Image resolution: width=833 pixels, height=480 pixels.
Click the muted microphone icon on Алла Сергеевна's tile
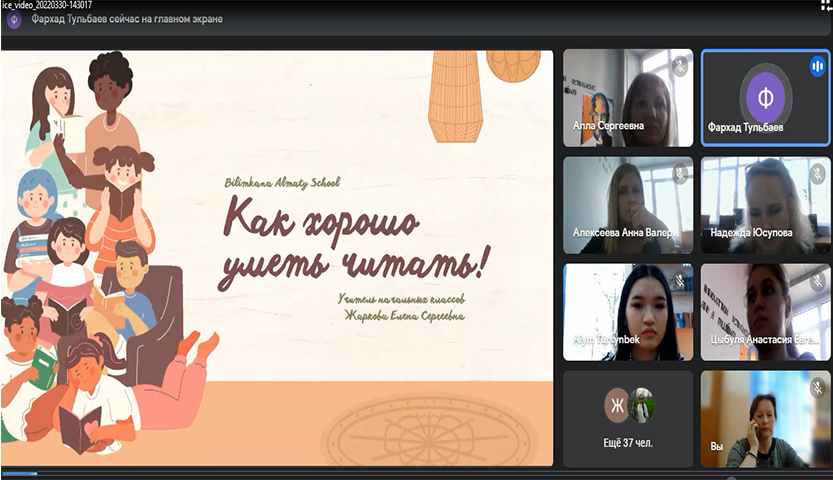[679, 65]
